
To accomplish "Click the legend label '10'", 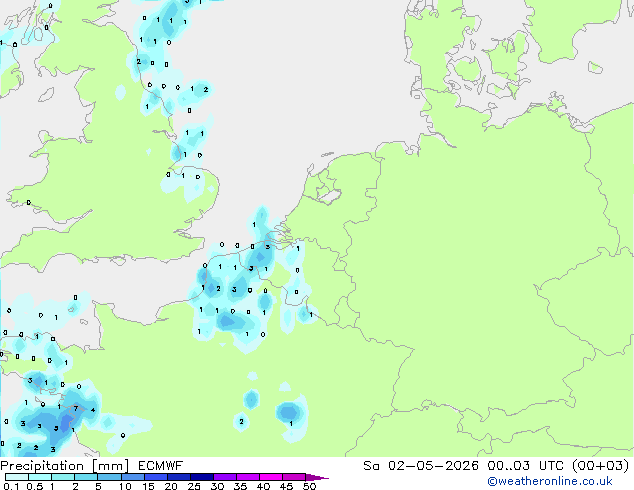I will tap(125, 486).
